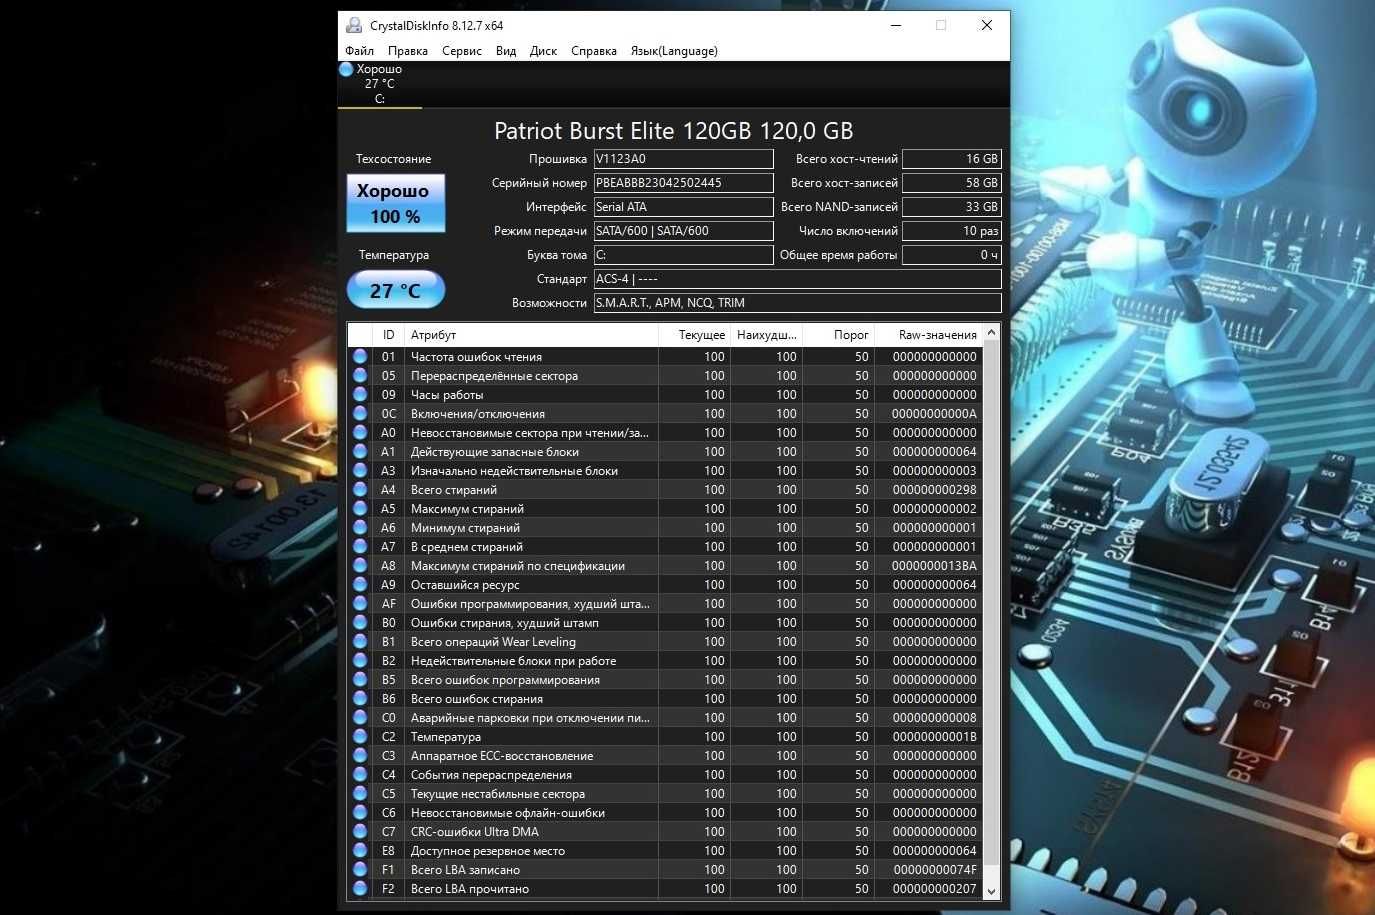Screen dimensions: 1375x915
Task: Click the status icon for Текущие нестабильные сектора
Action: point(360,793)
